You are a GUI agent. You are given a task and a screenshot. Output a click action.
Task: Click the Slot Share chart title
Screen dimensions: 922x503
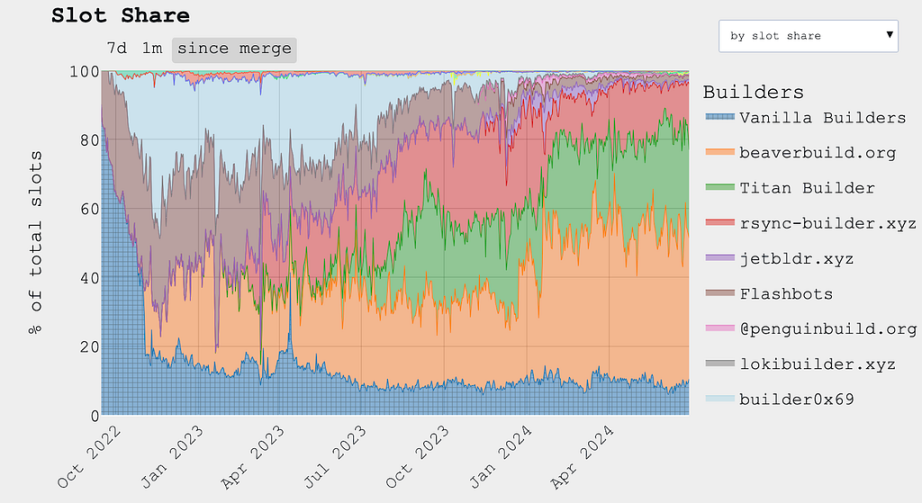(x=121, y=15)
